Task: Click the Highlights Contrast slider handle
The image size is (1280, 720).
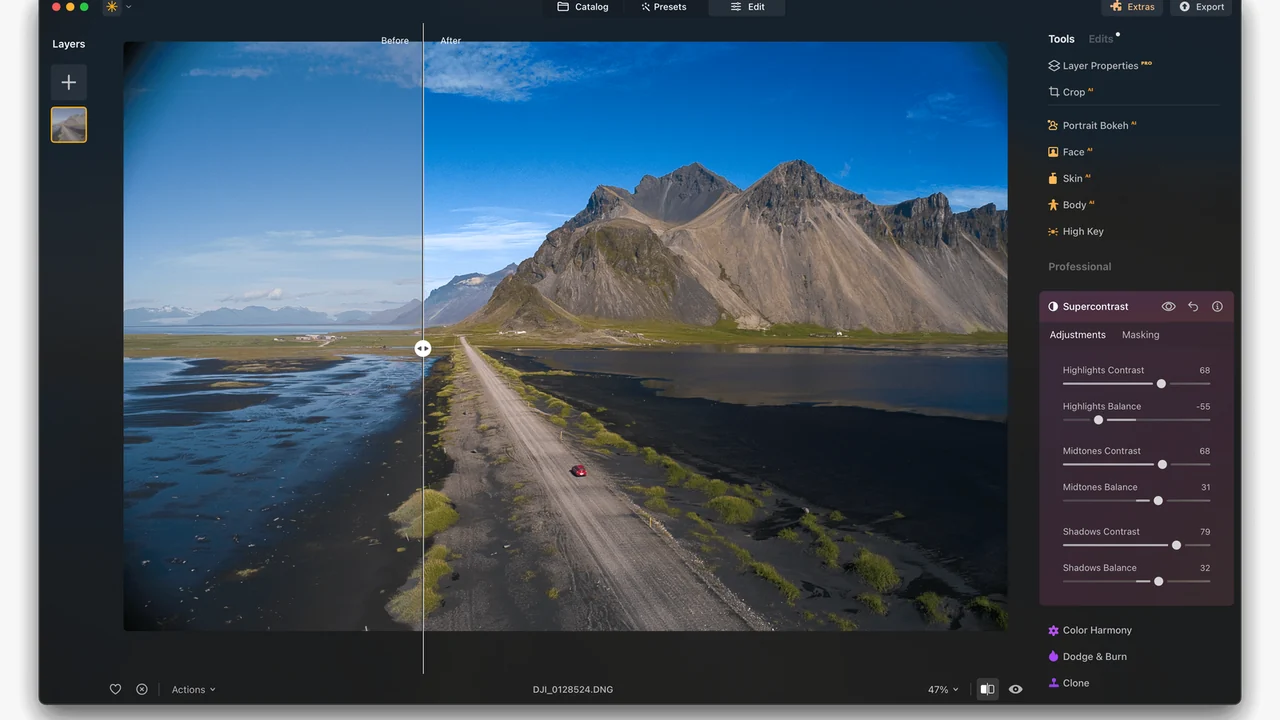Action: 1161,384
